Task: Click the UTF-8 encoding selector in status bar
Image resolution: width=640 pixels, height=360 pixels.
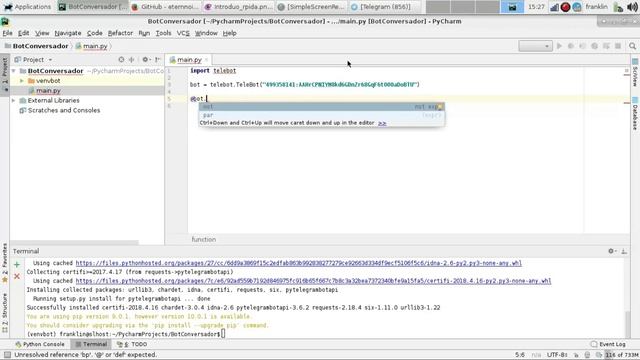Action: click(x=557, y=355)
